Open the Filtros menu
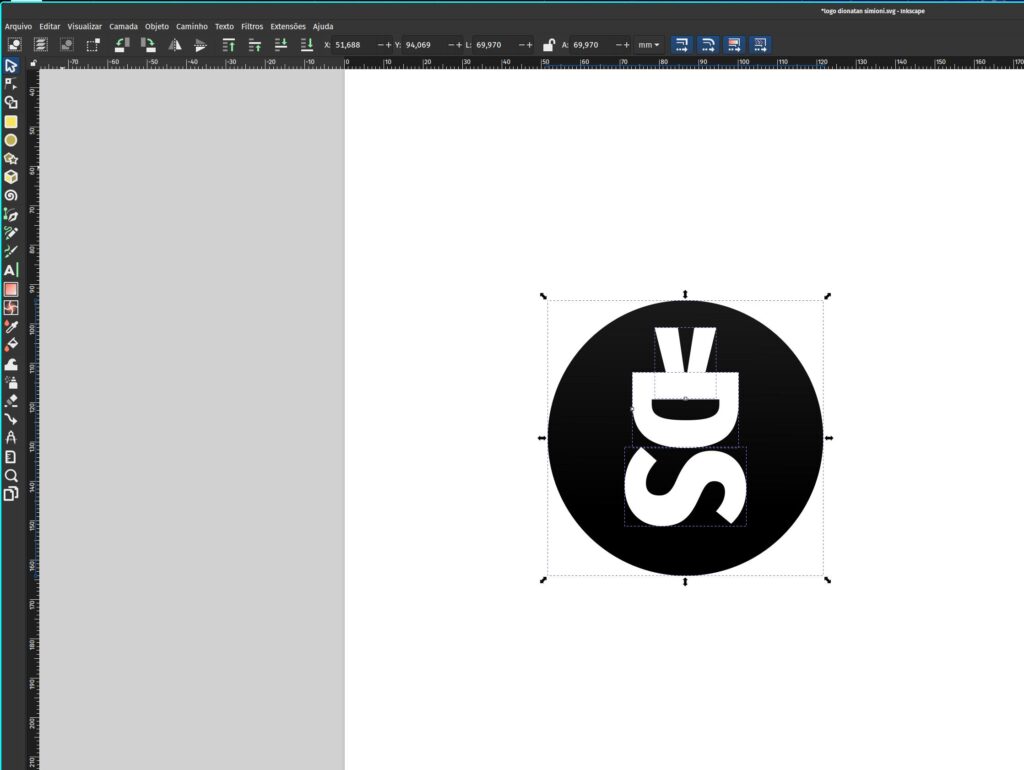The width and height of the screenshot is (1024, 770). [x=251, y=26]
